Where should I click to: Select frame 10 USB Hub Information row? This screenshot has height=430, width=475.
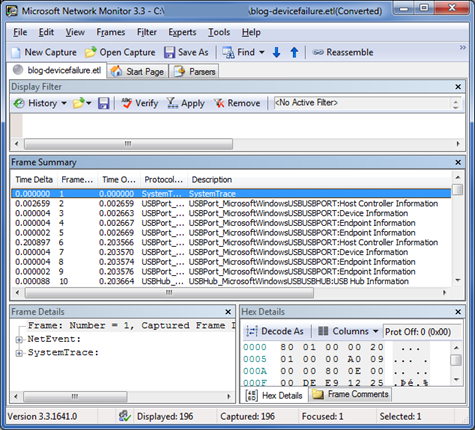coord(231,281)
